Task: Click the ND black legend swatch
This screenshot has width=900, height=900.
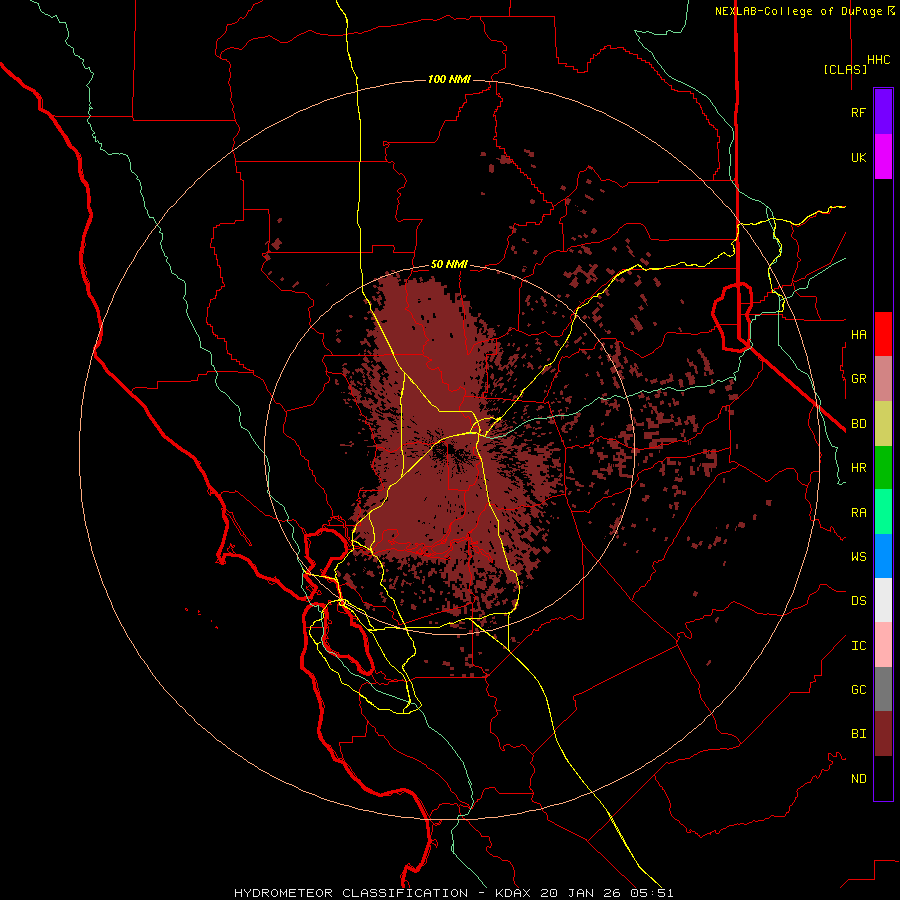Action: 883,778
